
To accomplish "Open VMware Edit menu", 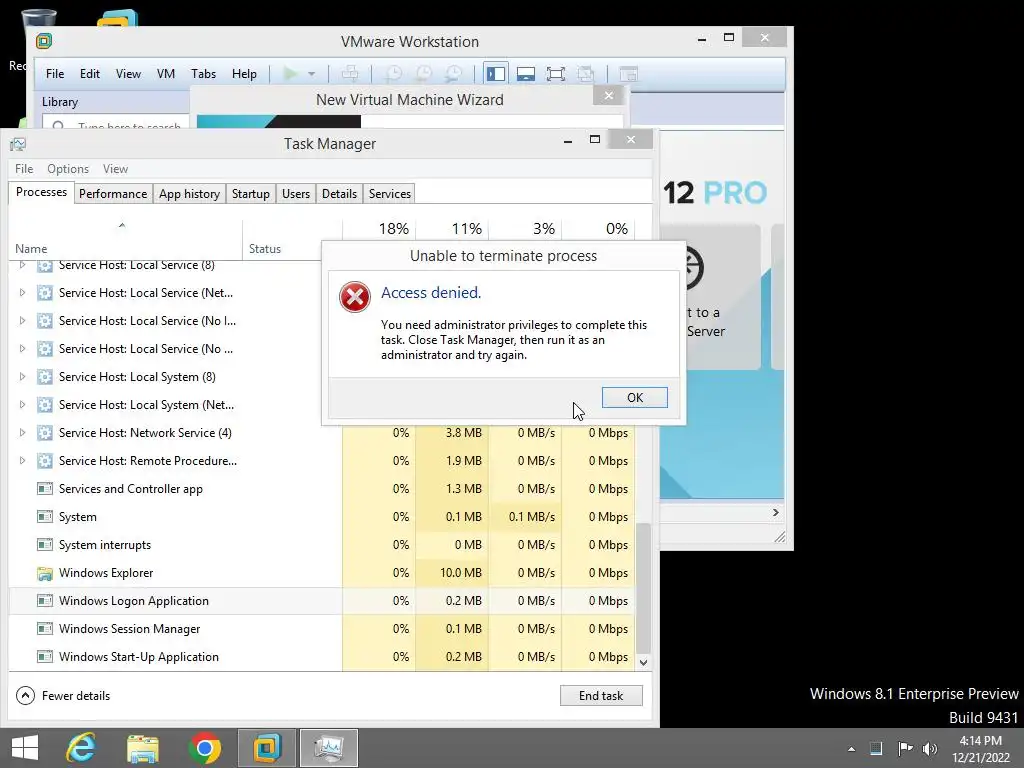I will click(90, 74).
